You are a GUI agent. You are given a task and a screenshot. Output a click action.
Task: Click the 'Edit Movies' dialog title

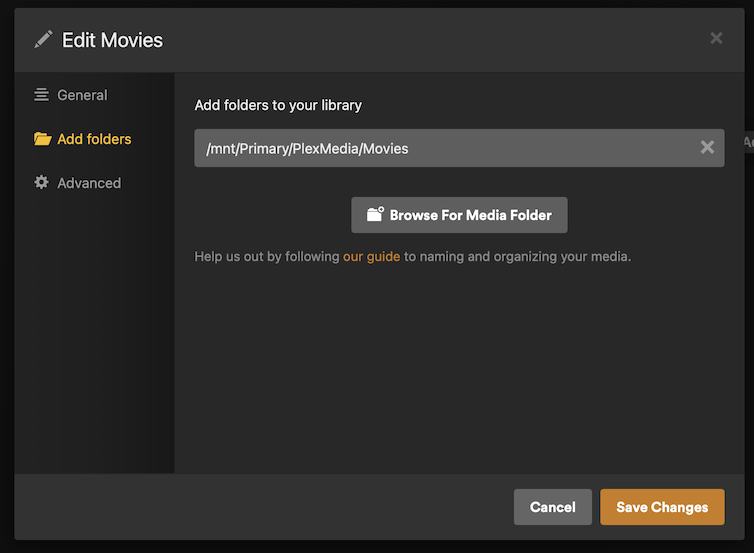click(x=113, y=40)
